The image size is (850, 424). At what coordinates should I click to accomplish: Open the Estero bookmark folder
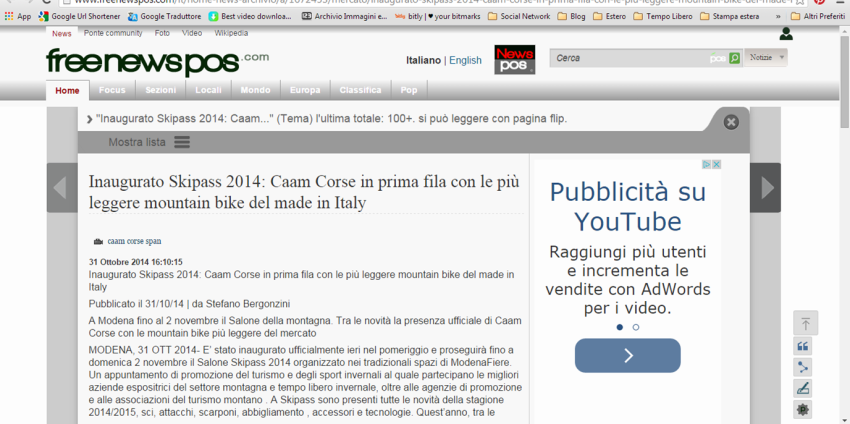point(609,16)
